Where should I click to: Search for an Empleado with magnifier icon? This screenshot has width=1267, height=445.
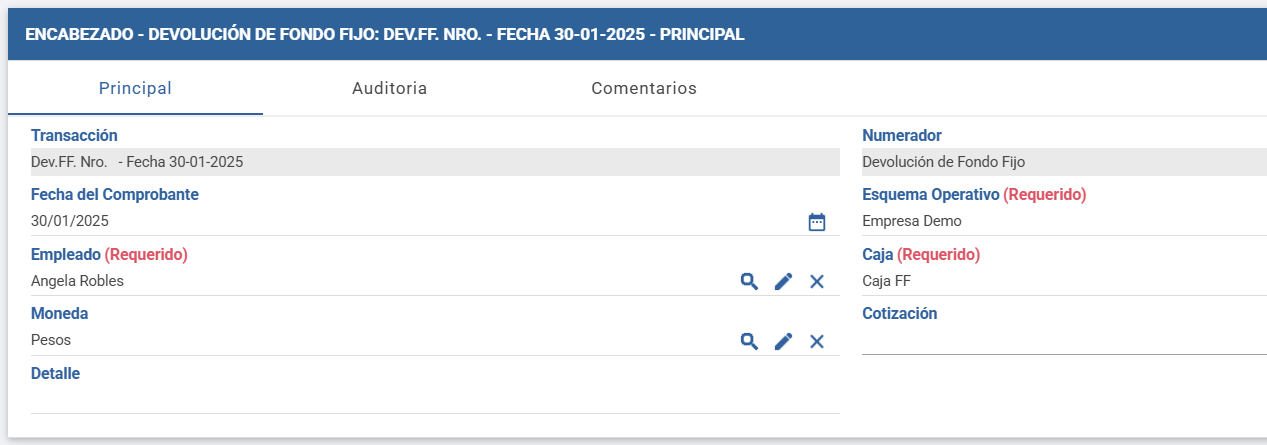749,281
